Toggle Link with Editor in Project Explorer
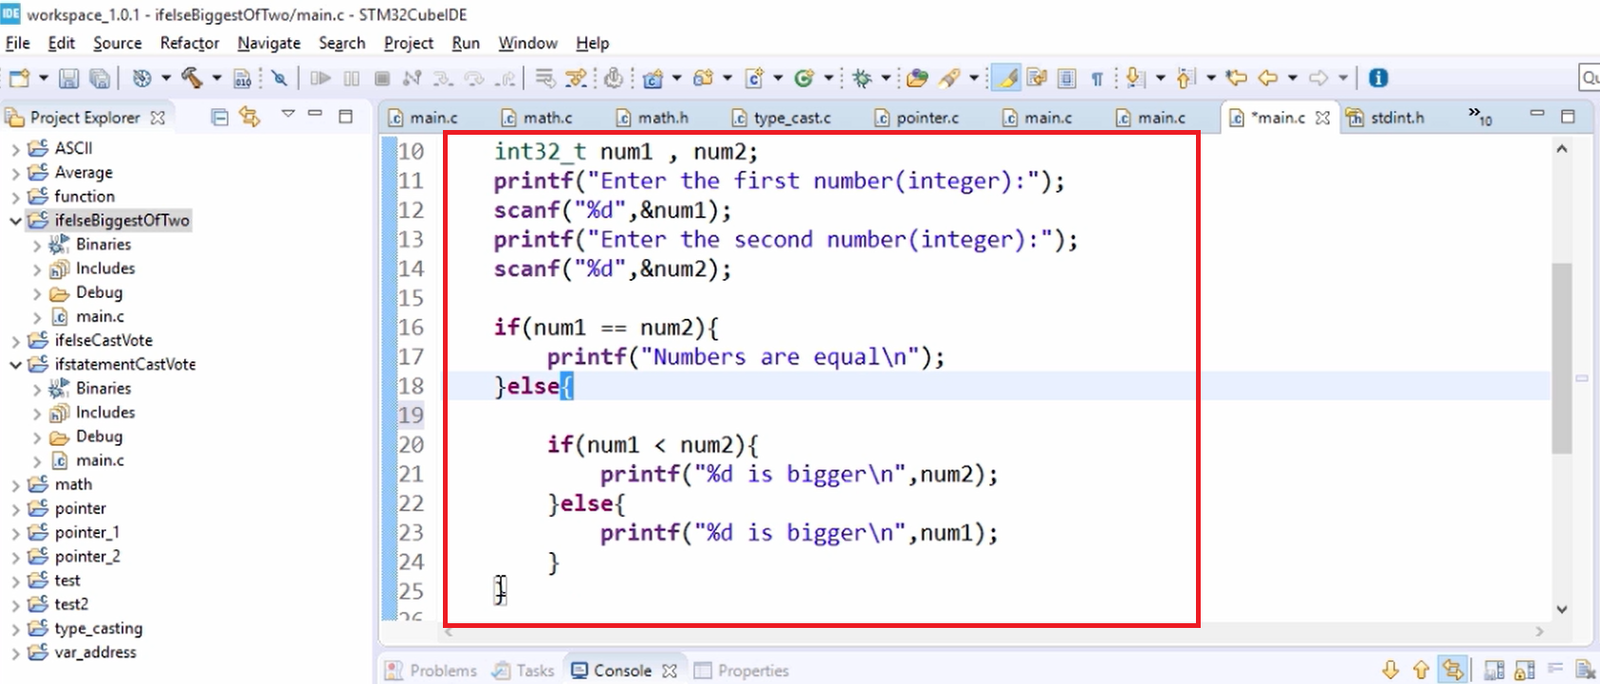 [250, 117]
